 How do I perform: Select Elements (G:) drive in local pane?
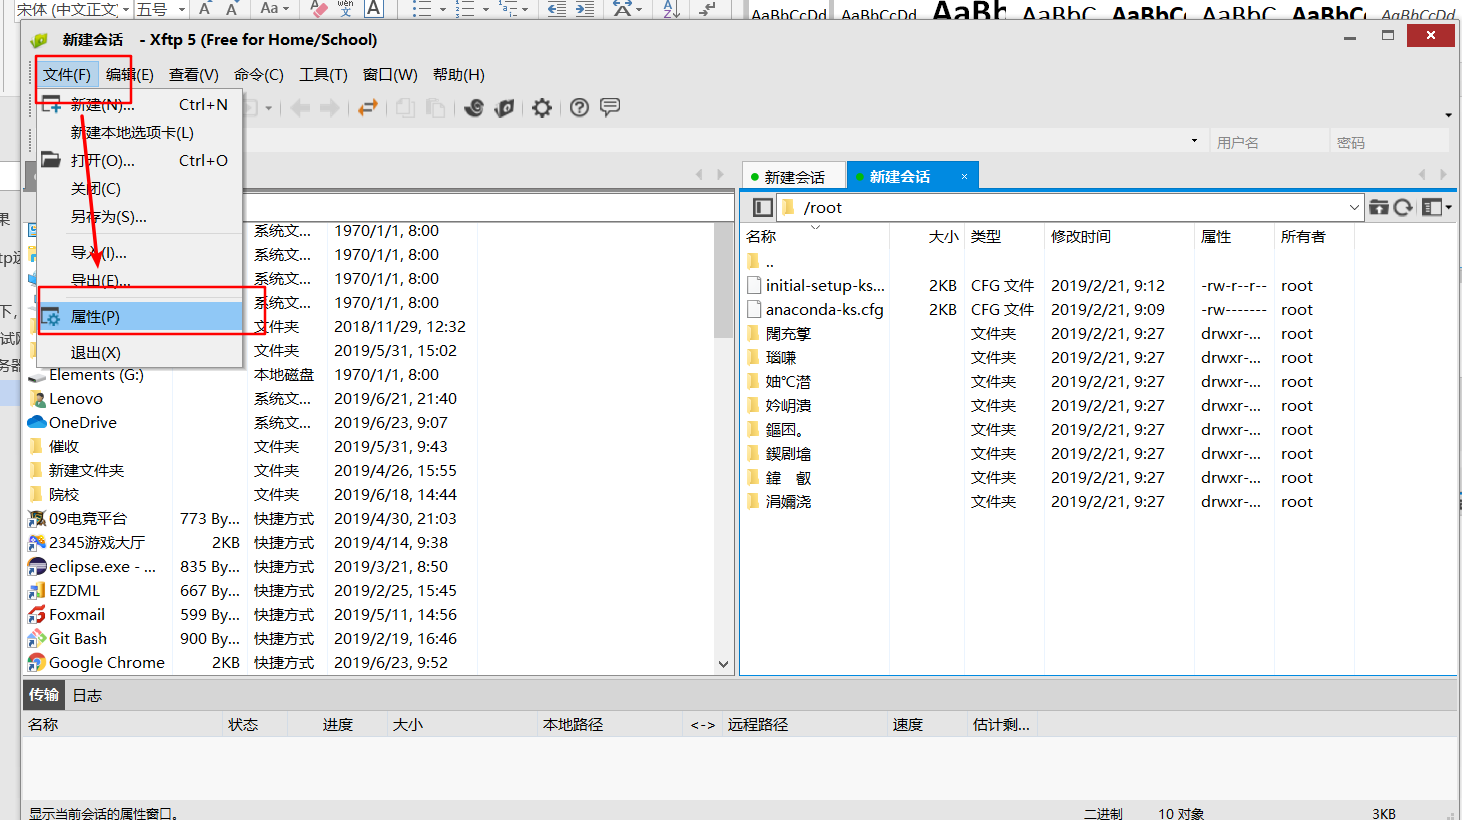point(96,375)
